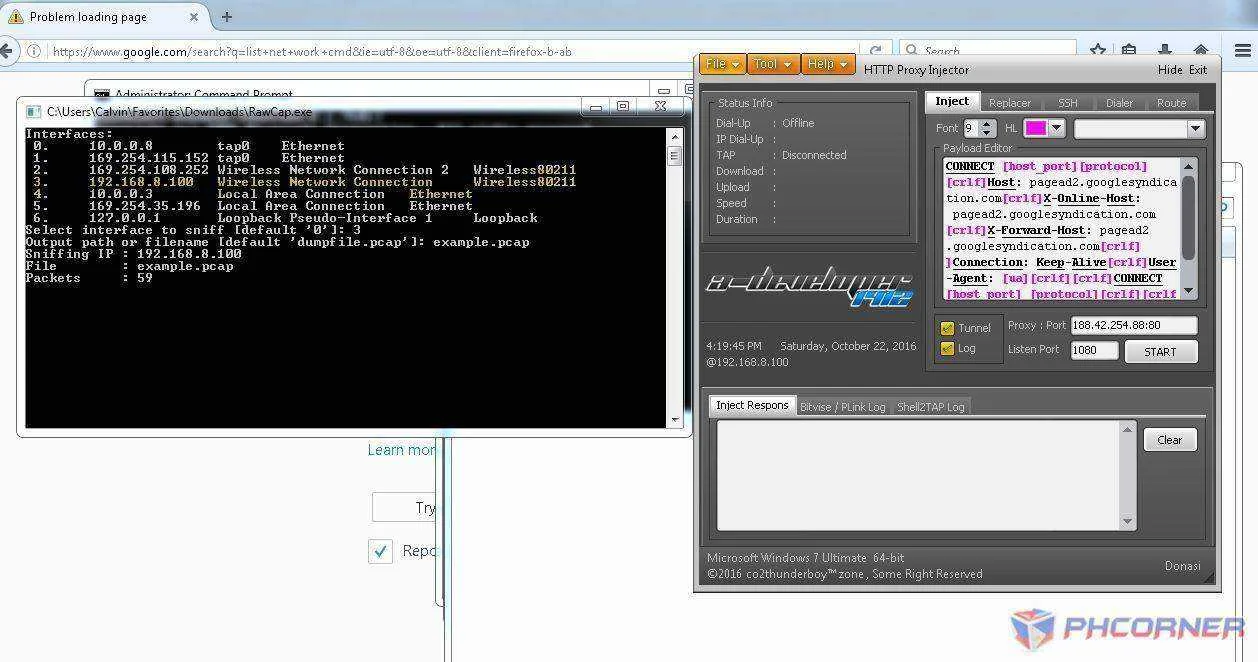Viewport: 1258px width, 662px height.
Task: Switch to the Route tab
Action: (1171, 103)
